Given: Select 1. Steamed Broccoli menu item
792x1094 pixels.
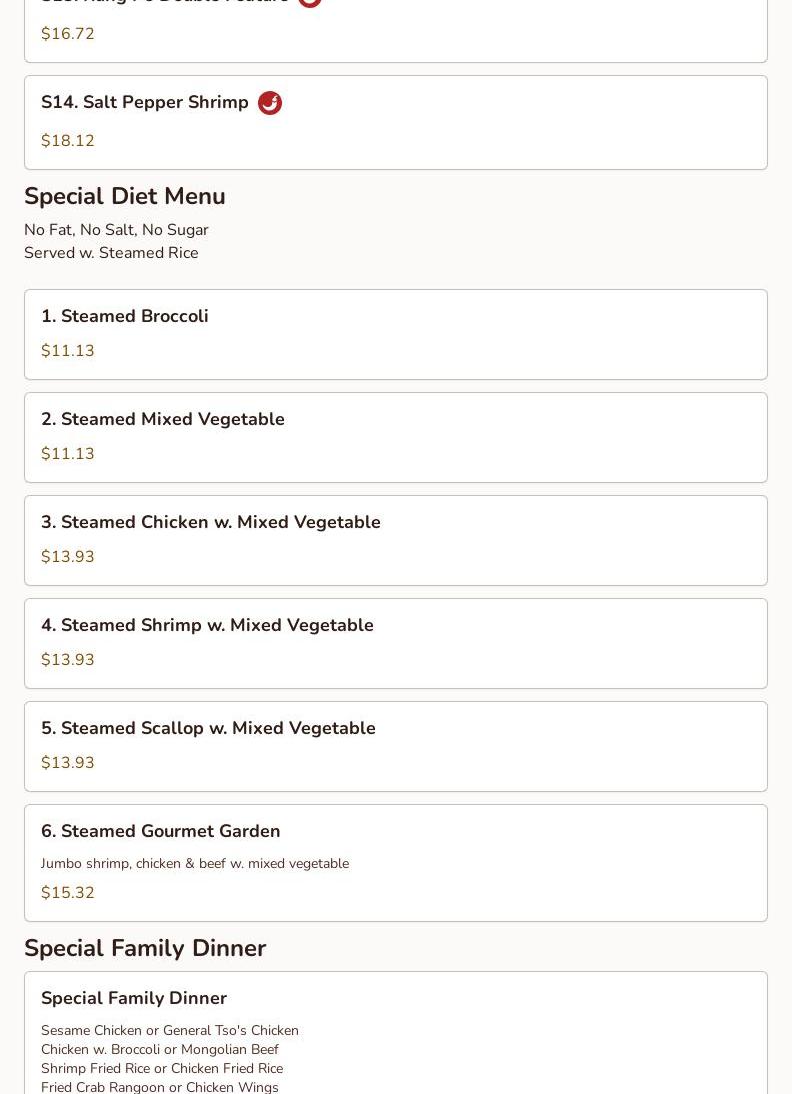Looking at the screenshot, I should pyautogui.click(x=396, y=335).
